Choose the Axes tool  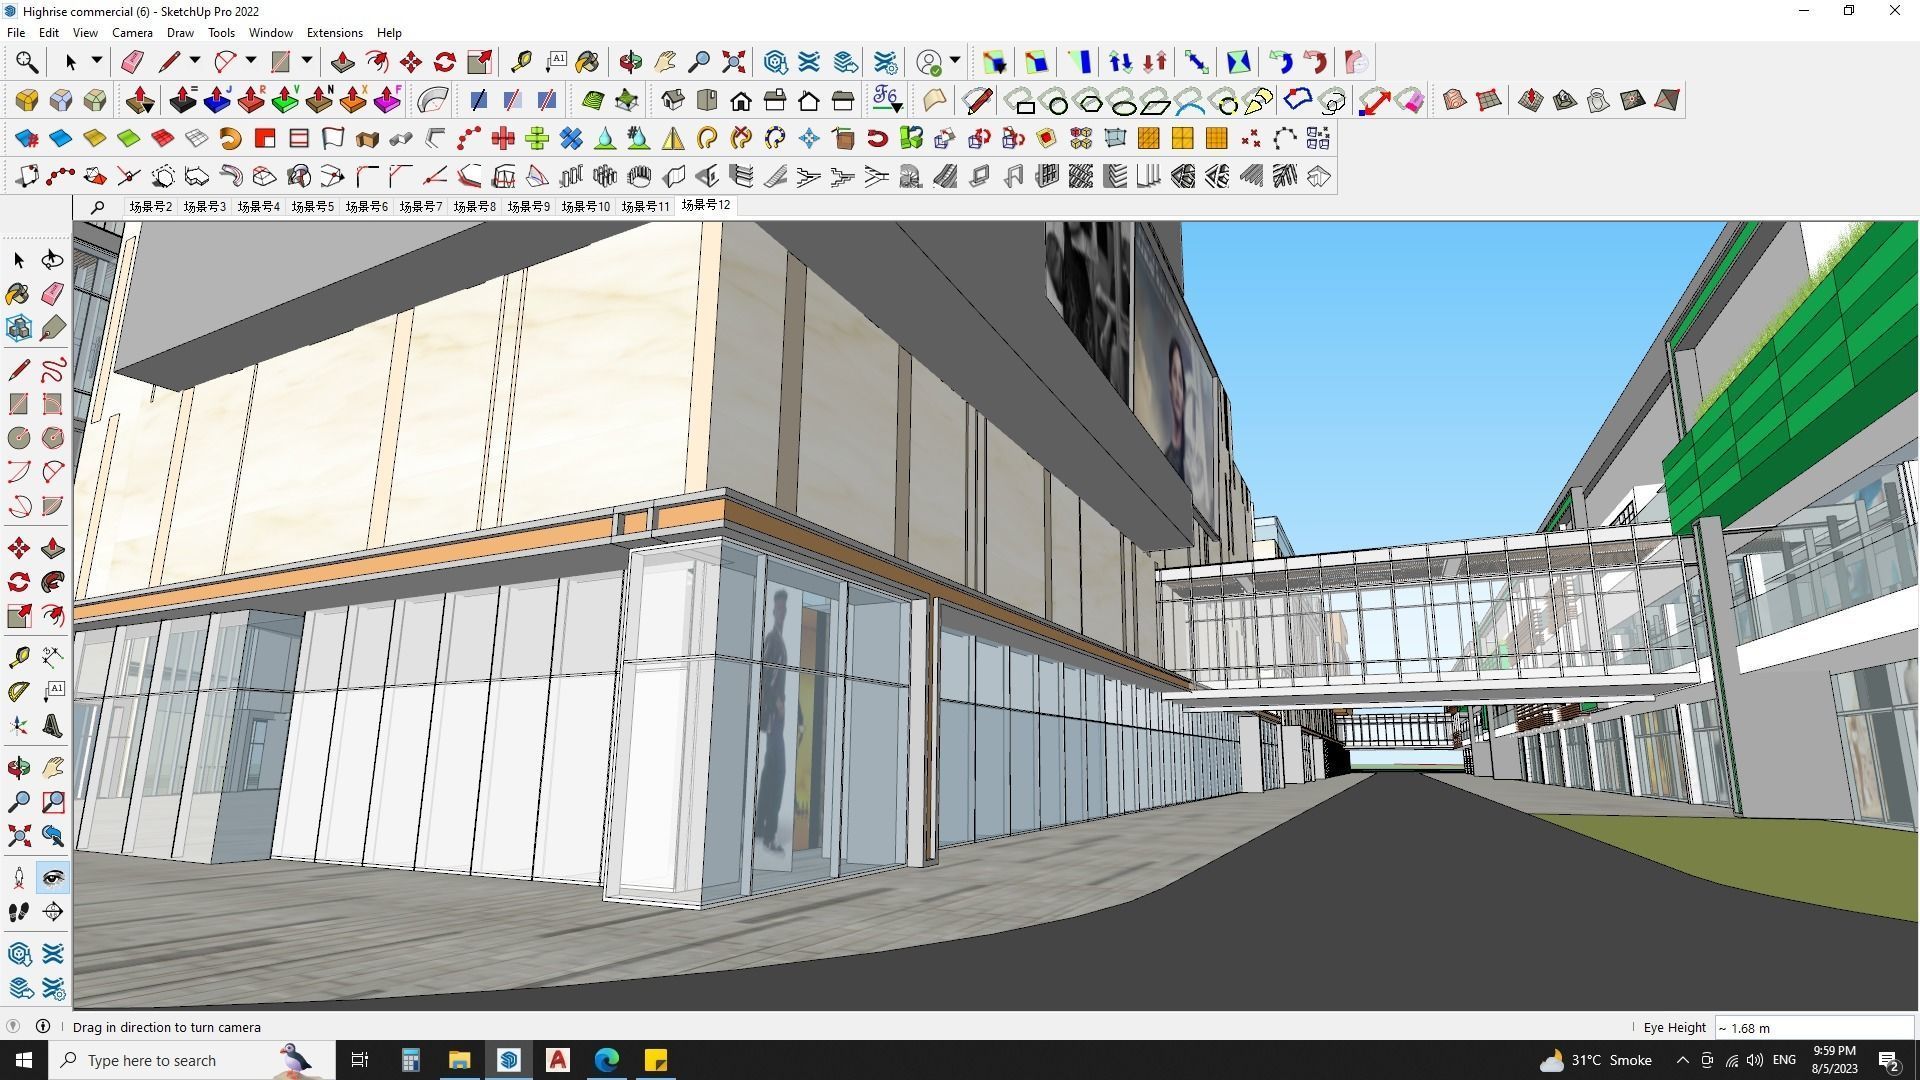coord(19,726)
